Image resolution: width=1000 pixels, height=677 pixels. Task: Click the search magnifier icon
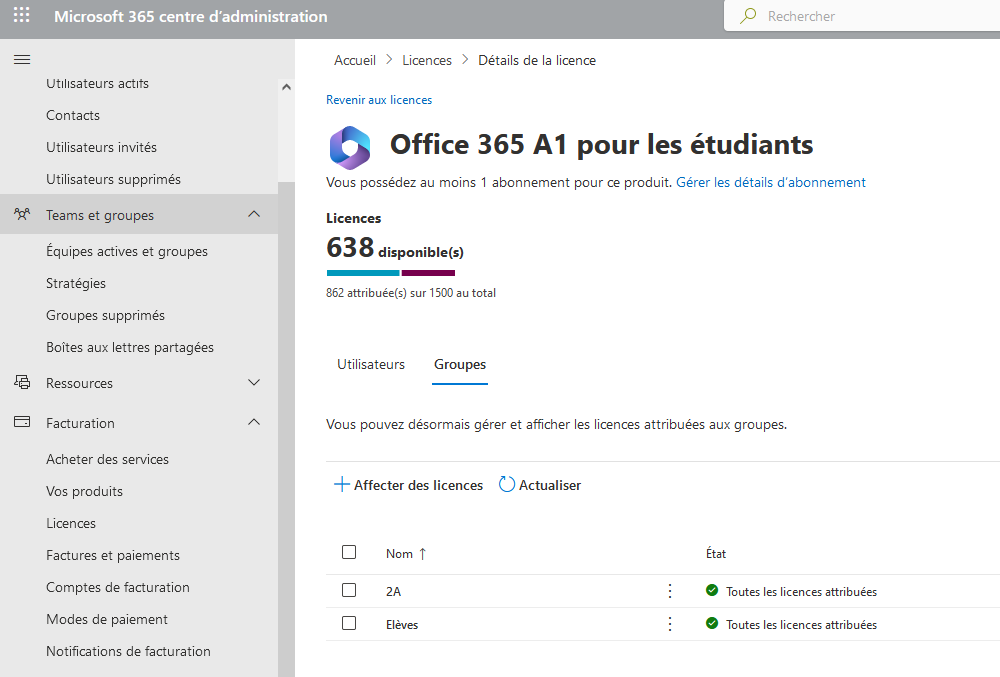[x=748, y=16]
